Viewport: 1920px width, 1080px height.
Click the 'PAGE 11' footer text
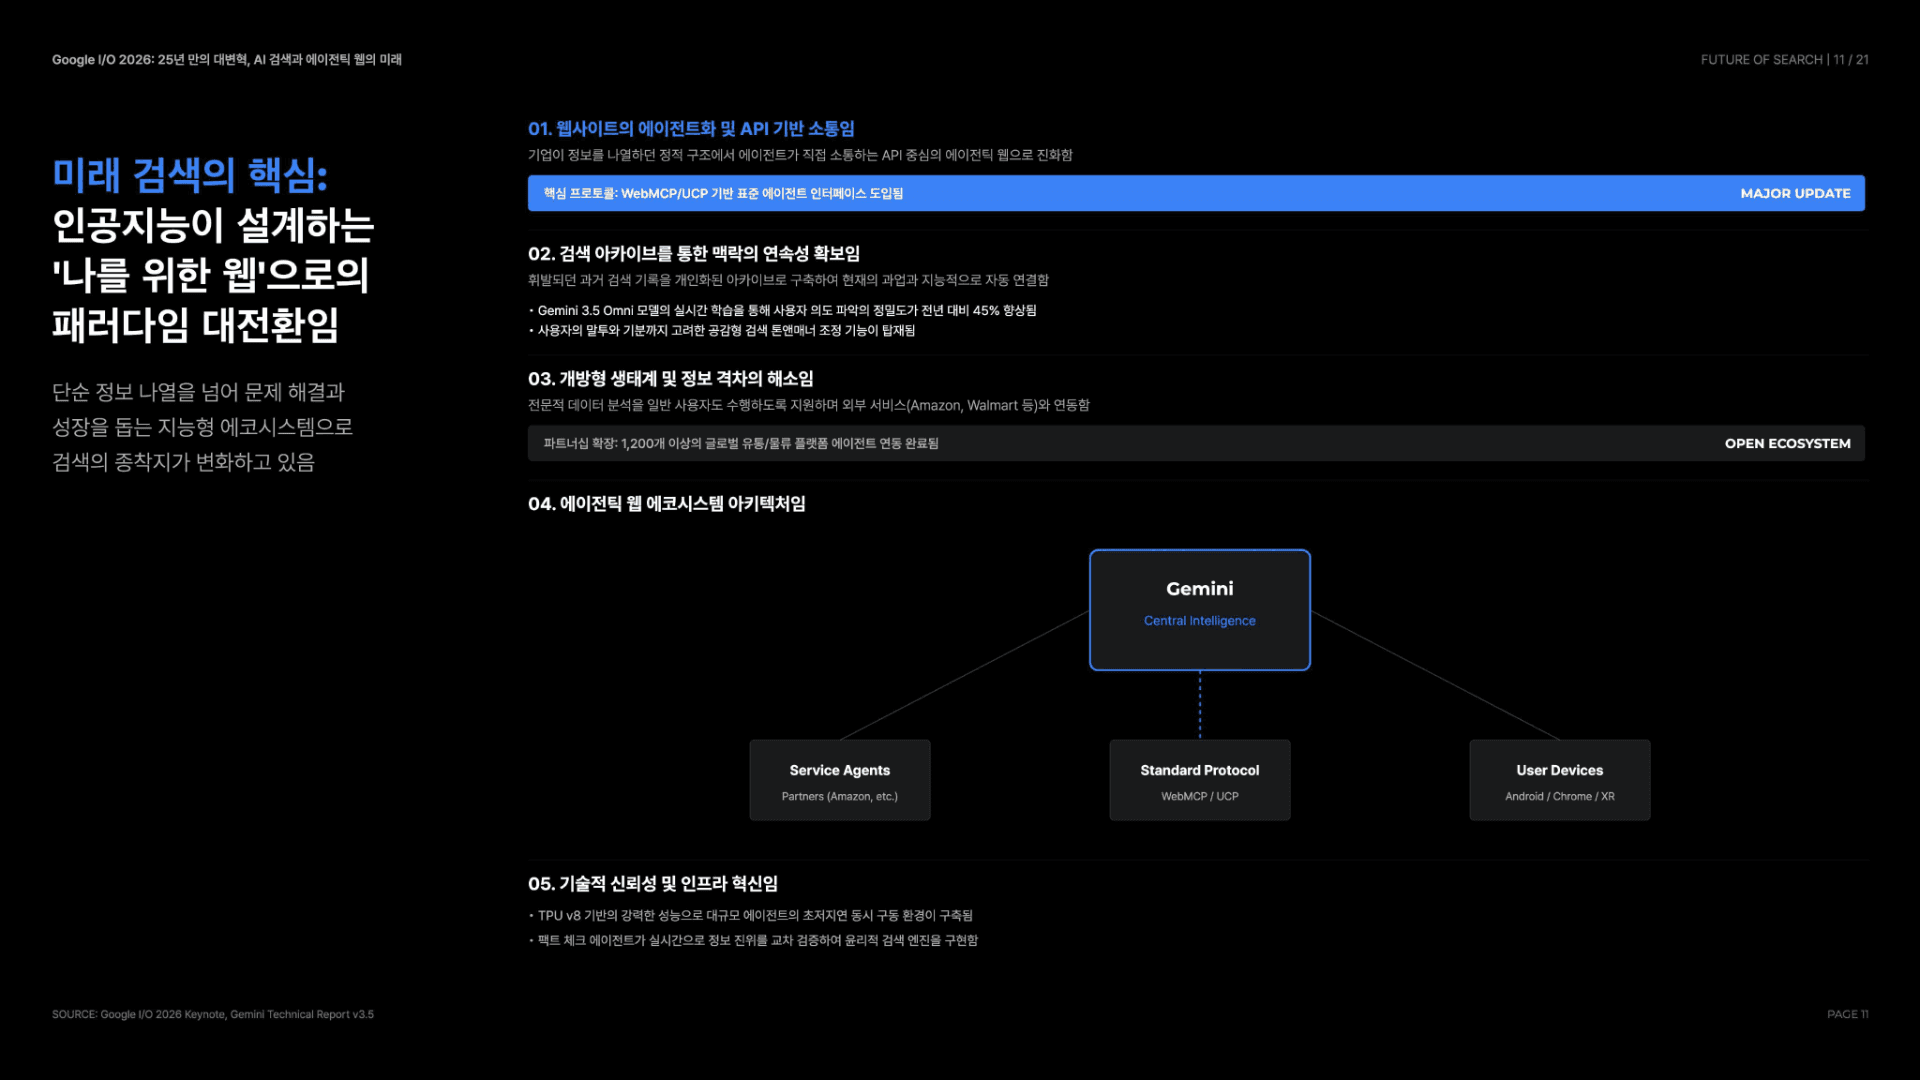click(x=1847, y=1014)
